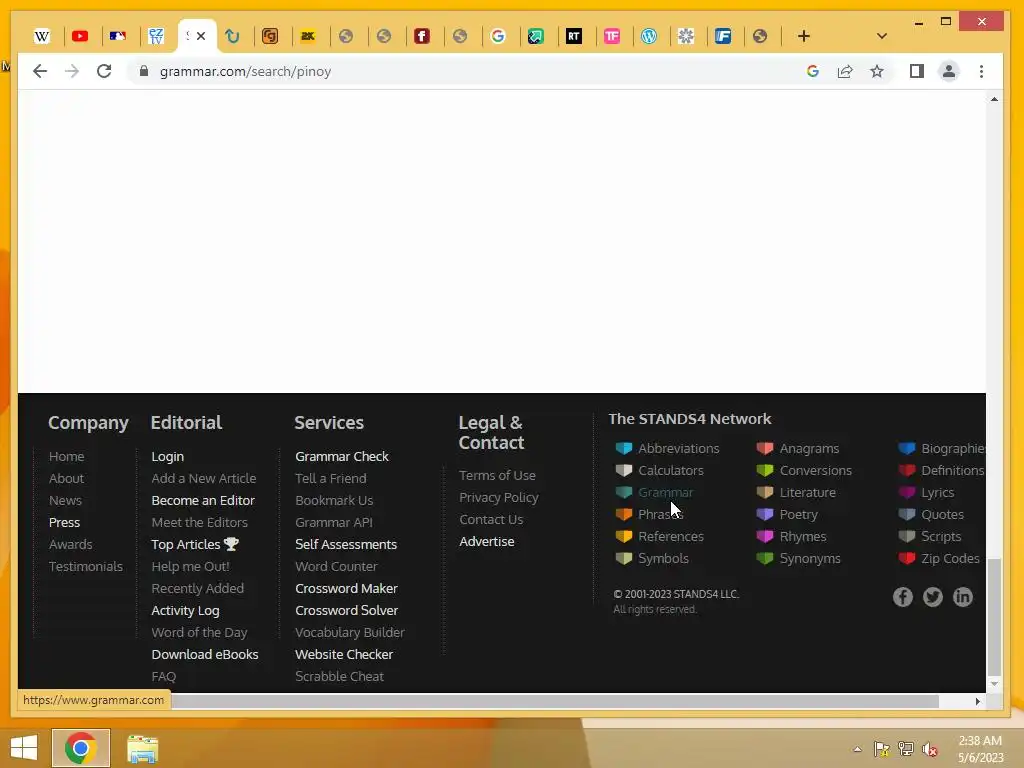Open the Windows Start button
Screen dimensions: 1024x768
click(24, 748)
